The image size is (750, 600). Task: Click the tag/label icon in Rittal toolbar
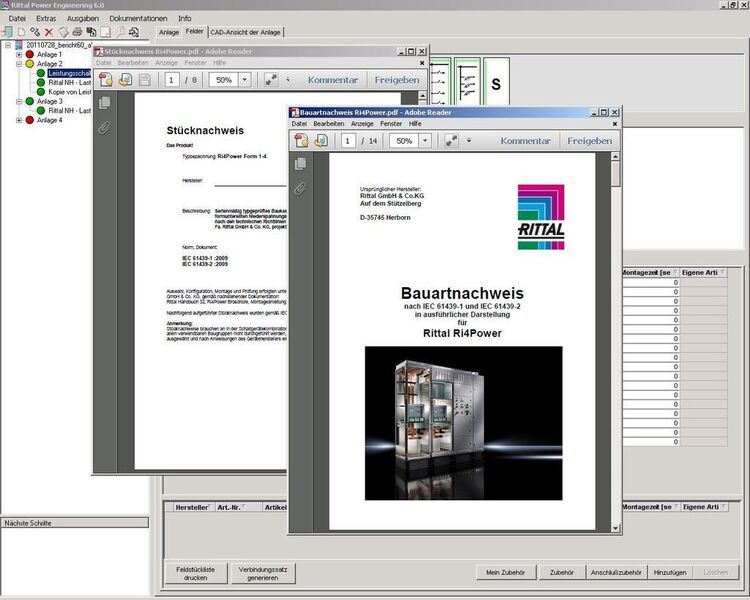click(x=63, y=32)
